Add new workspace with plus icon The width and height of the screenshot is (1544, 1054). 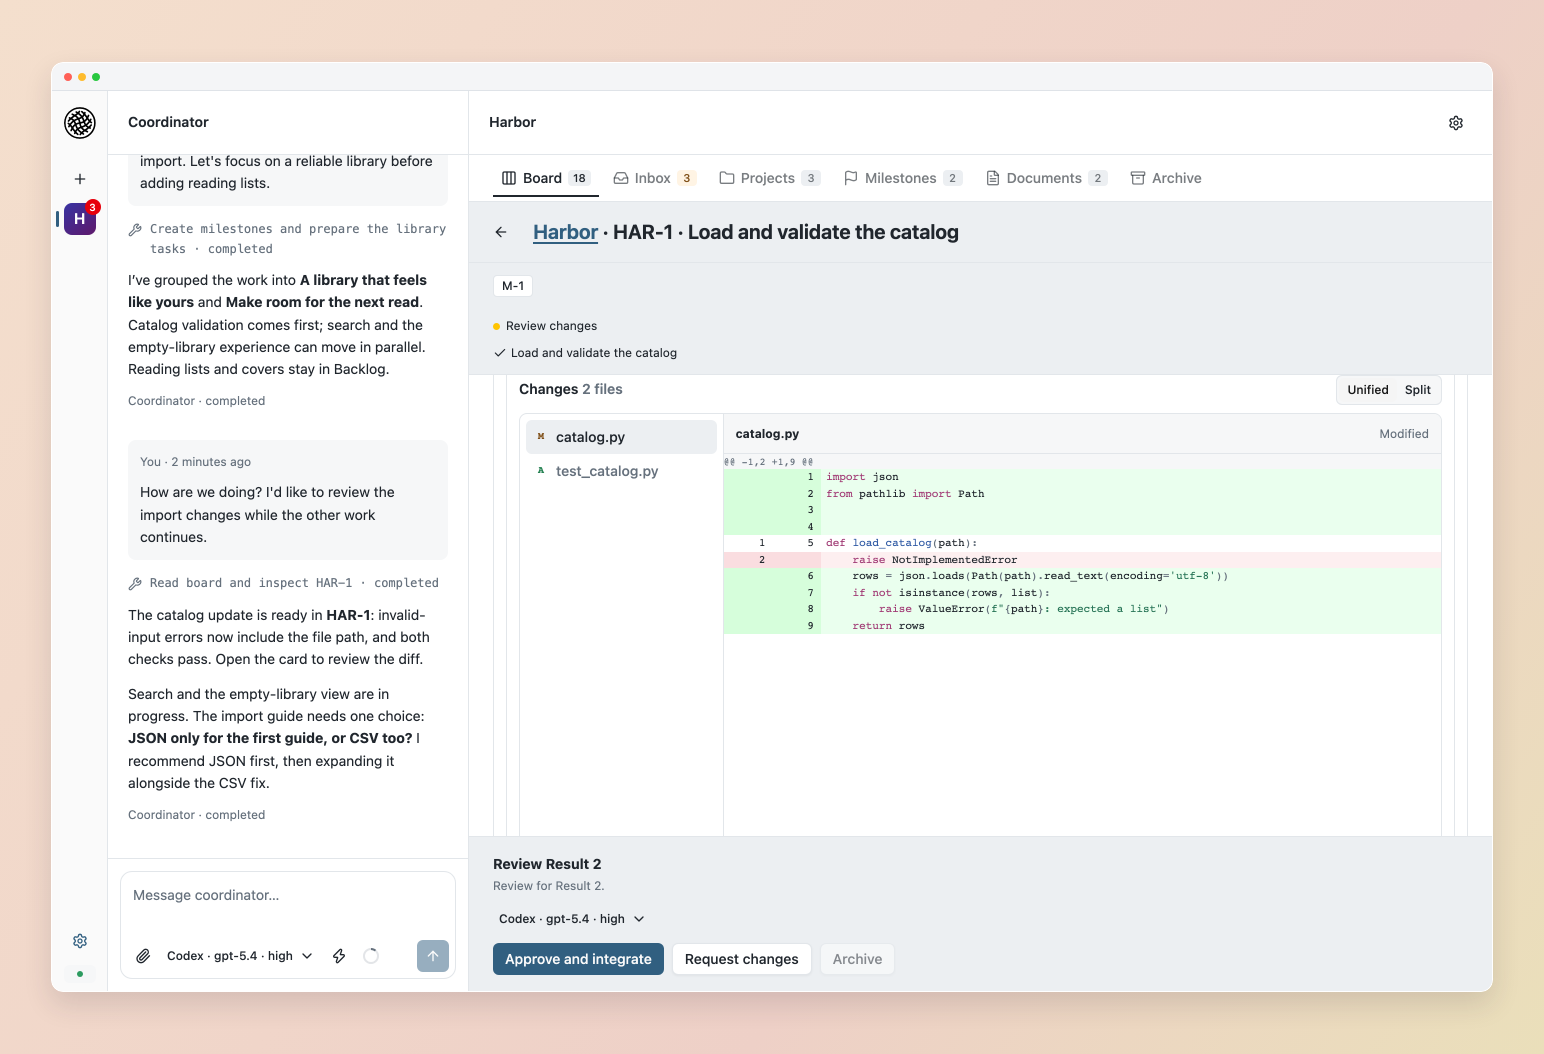80,179
